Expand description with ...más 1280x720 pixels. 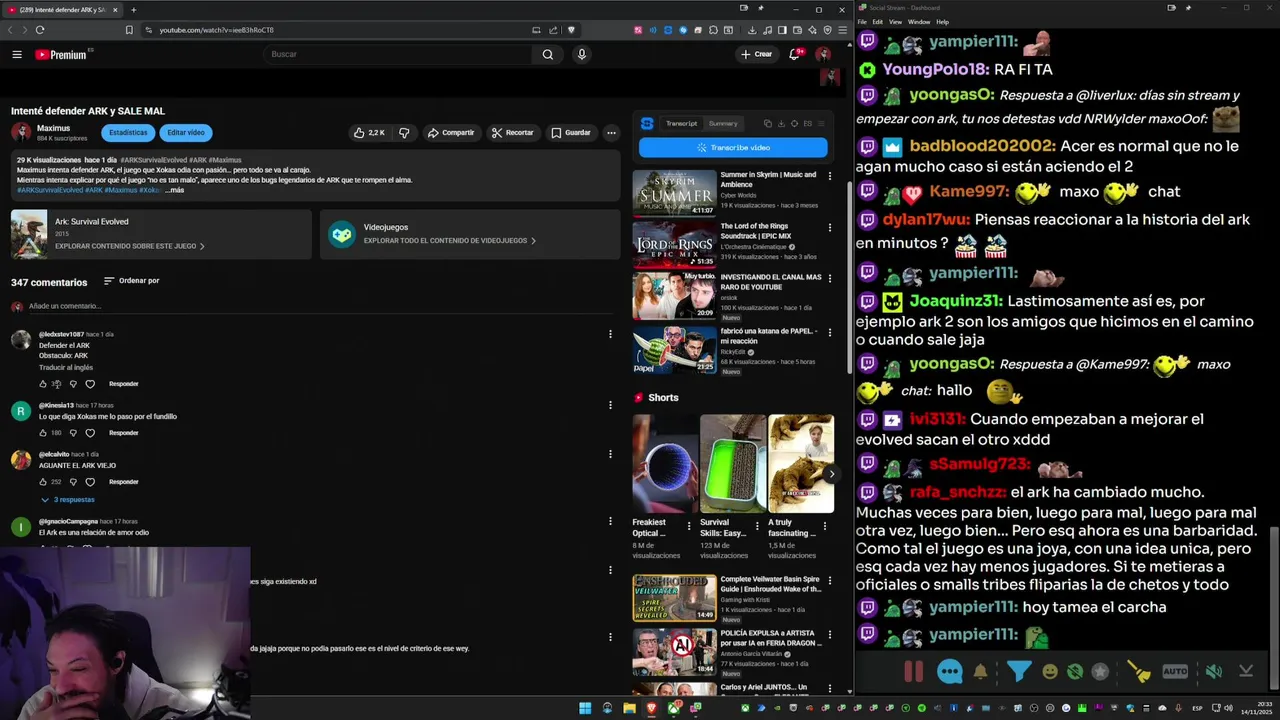[x=175, y=190]
